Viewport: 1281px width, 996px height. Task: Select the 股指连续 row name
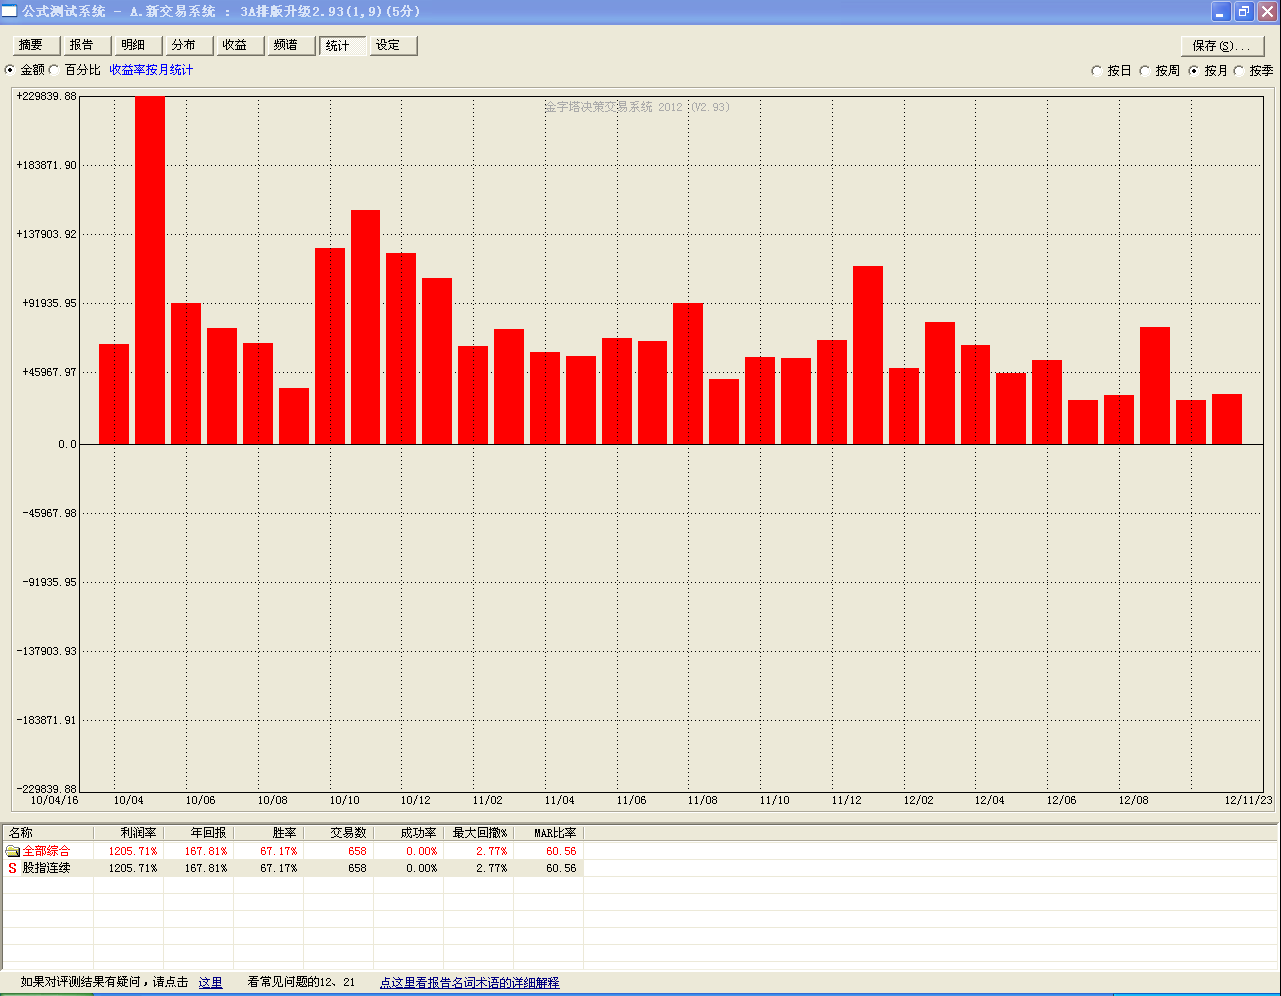46,868
